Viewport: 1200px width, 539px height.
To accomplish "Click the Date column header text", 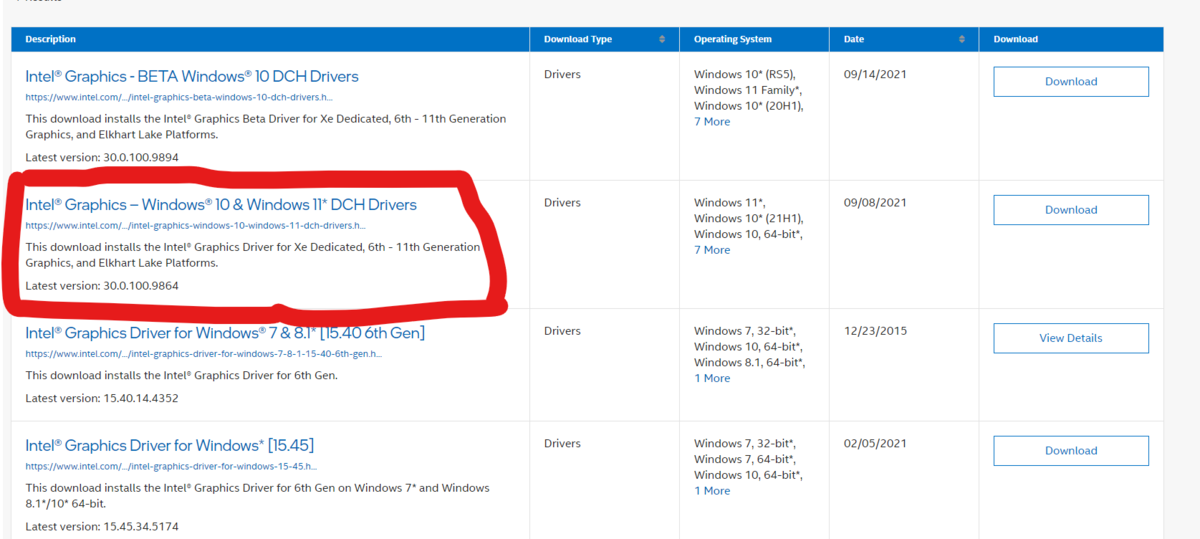I will pyautogui.click(x=854, y=39).
